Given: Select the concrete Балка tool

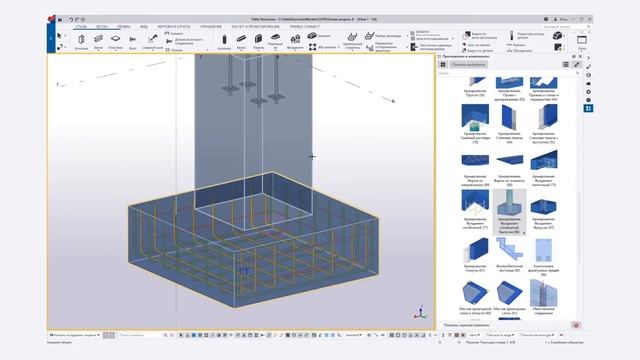Looking at the screenshot, I should pos(241,42).
